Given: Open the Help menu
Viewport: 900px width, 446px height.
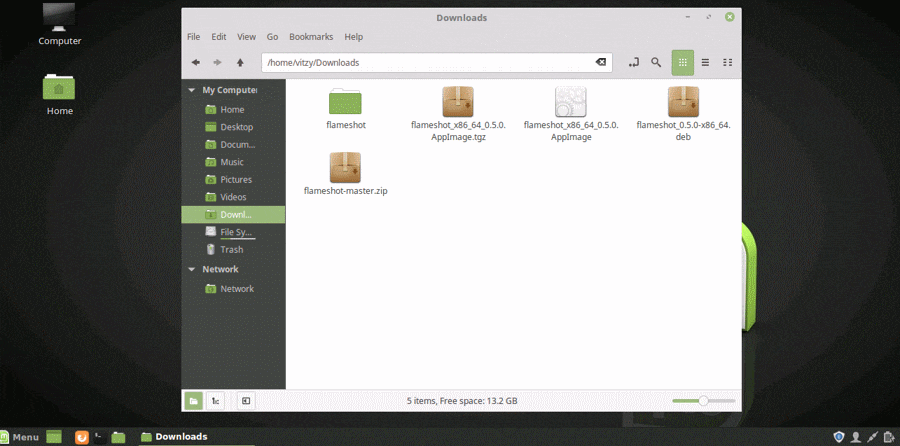Looking at the screenshot, I should click(x=354, y=37).
